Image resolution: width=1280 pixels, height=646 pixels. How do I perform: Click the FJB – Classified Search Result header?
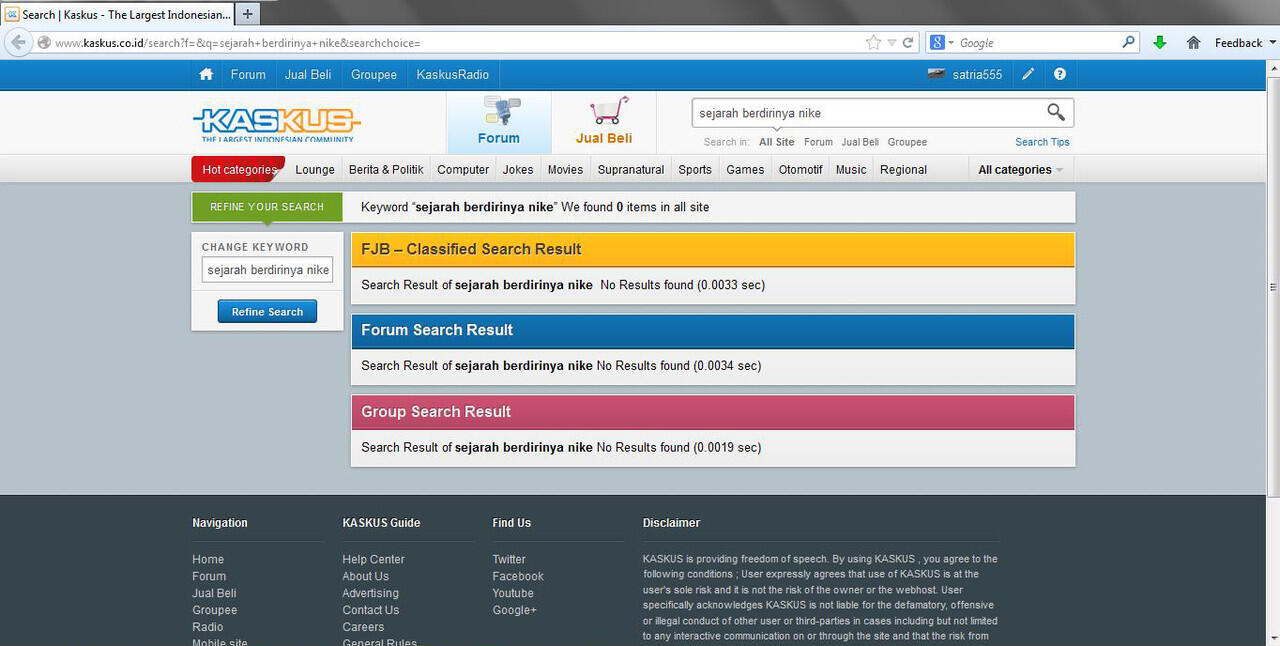click(x=713, y=249)
